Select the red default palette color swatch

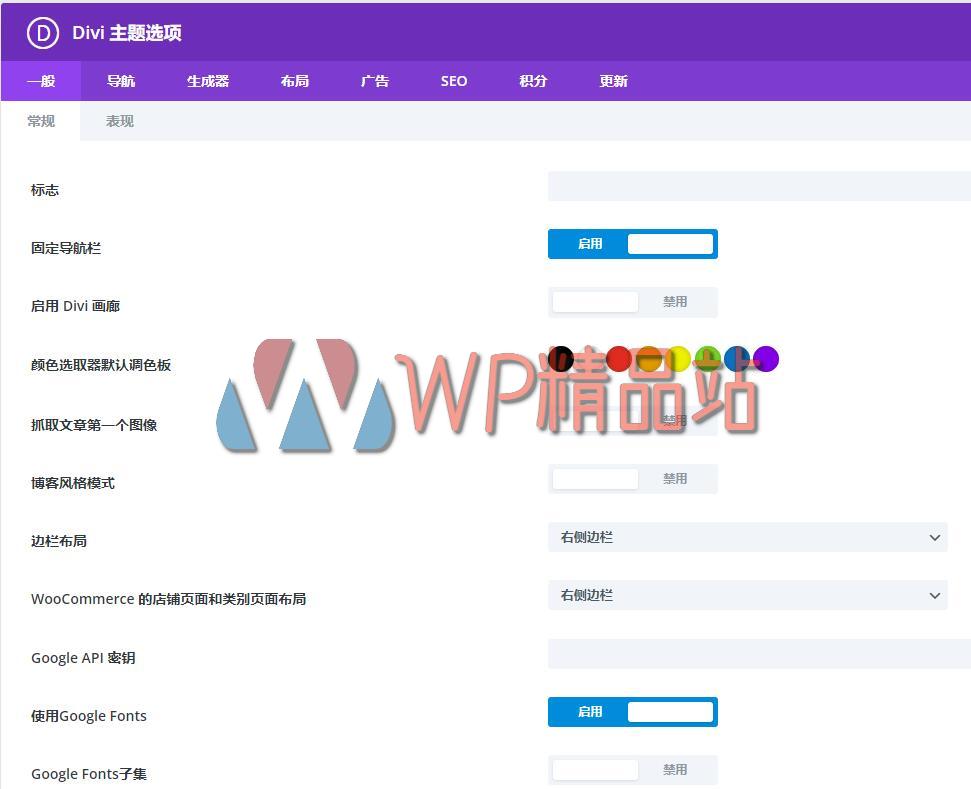pyautogui.click(x=618, y=358)
